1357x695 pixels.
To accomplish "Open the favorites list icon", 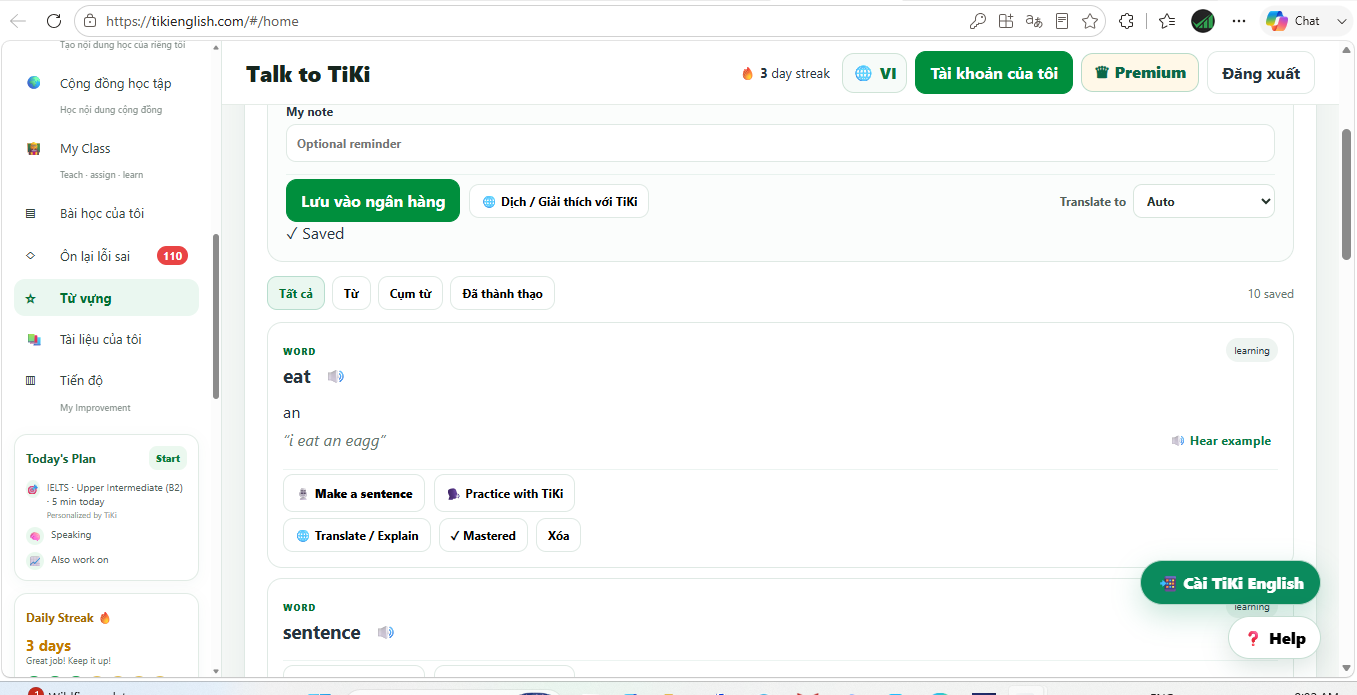I will click(x=1167, y=21).
